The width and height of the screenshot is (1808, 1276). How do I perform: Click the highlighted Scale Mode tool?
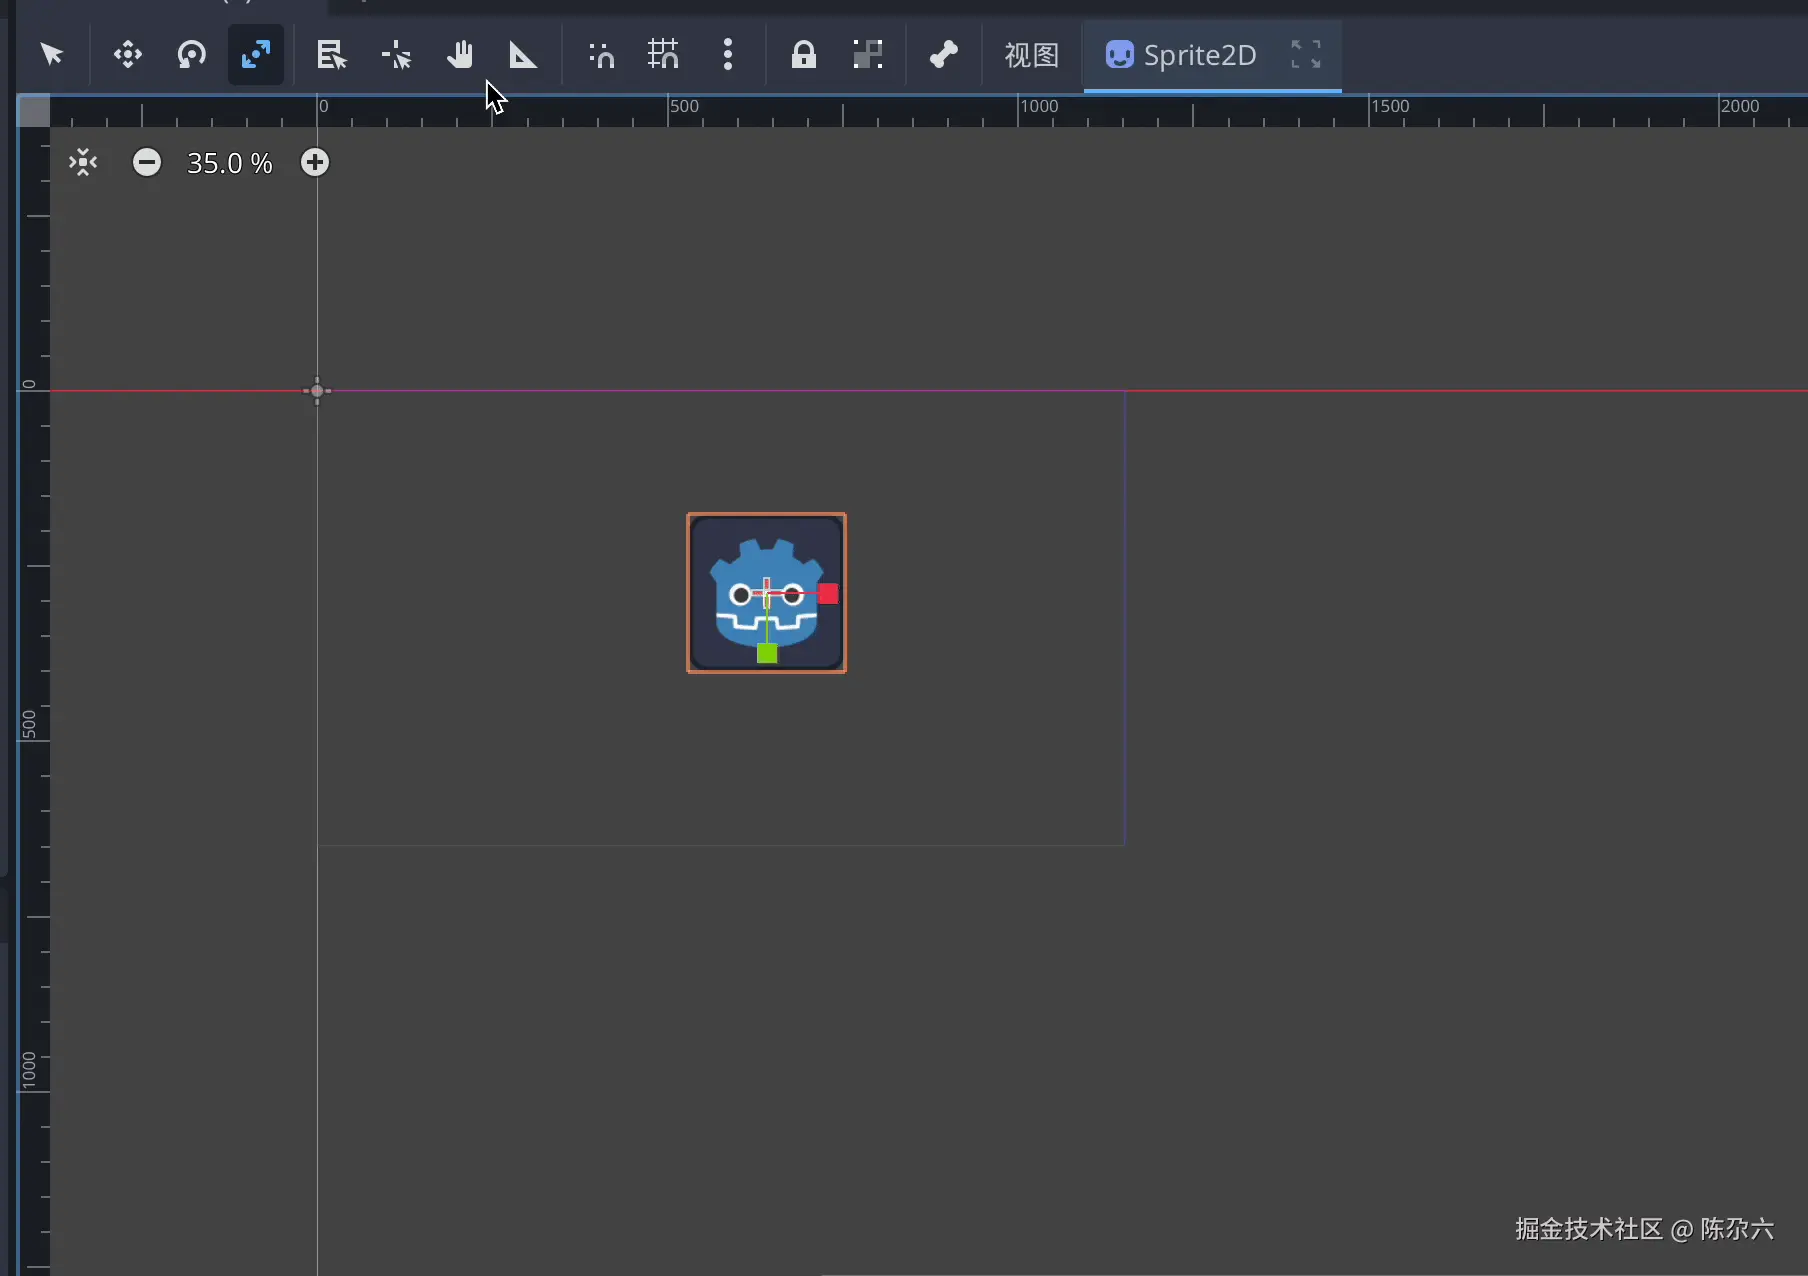coord(256,54)
